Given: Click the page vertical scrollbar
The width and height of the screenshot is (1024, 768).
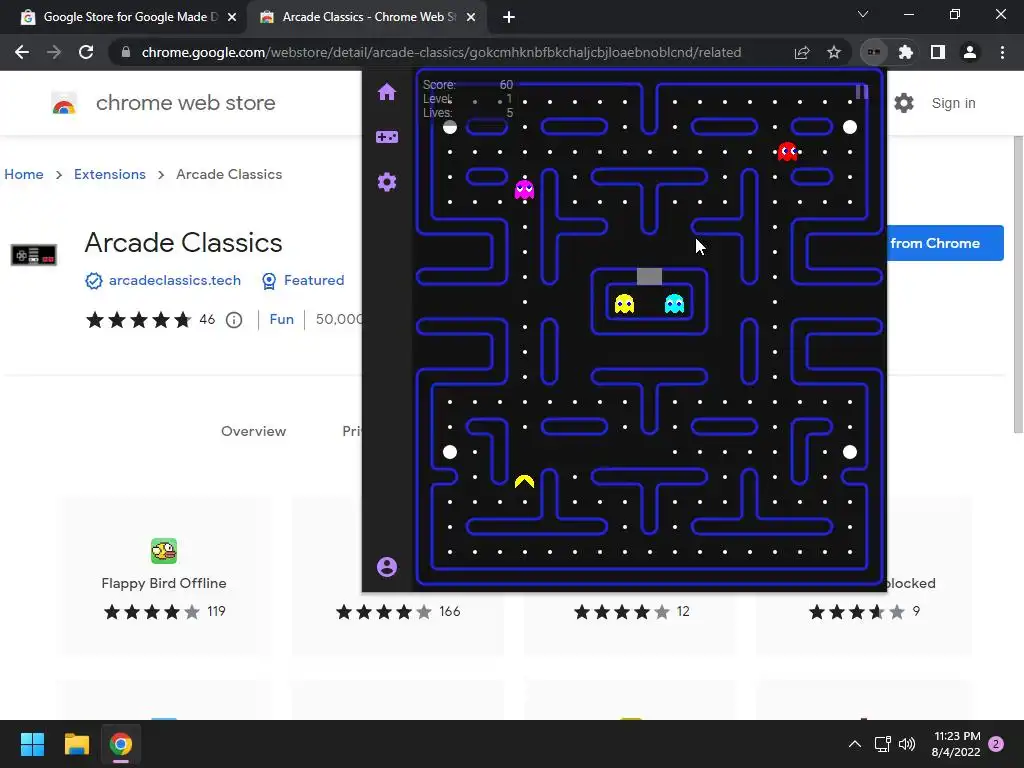Looking at the screenshot, I should (x=1017, y=284).
